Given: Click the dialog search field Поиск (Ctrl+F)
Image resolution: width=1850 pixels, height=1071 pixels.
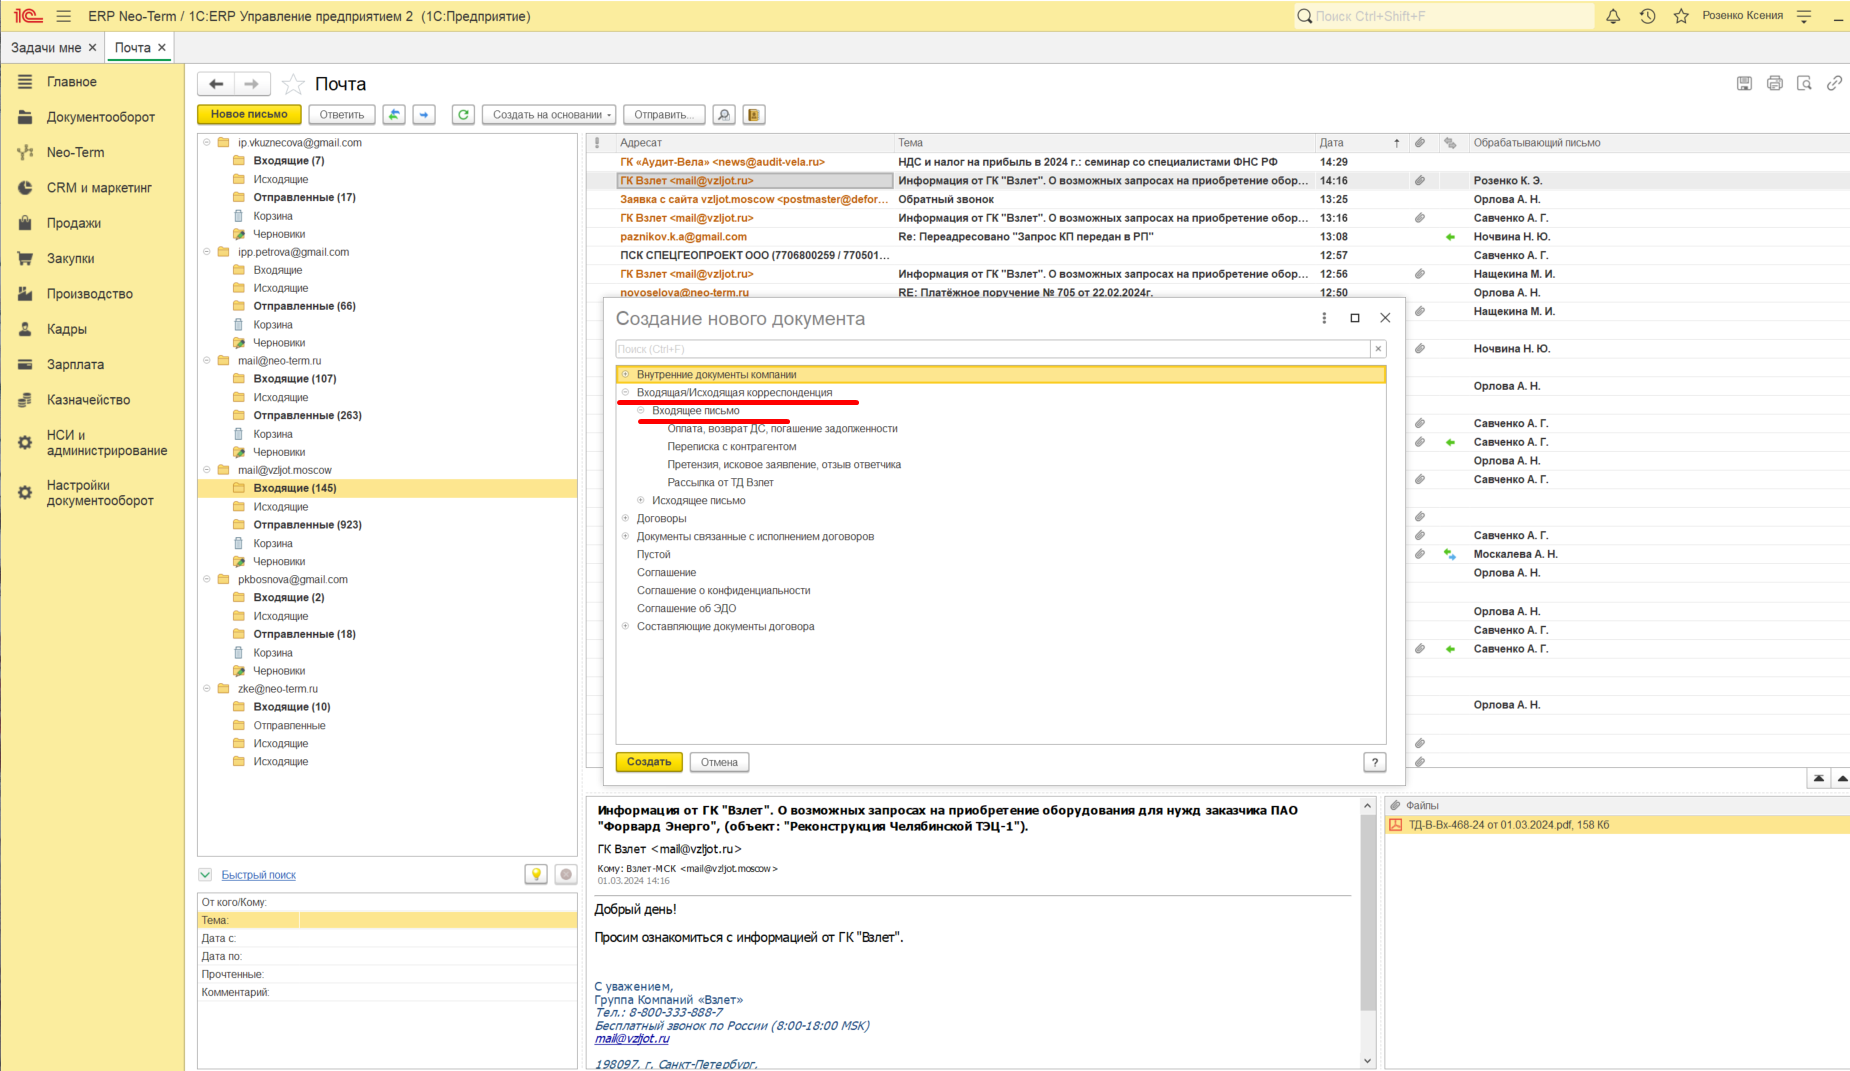Looking at the screenshot, I should pyautogui.click(x=992, y=349).
